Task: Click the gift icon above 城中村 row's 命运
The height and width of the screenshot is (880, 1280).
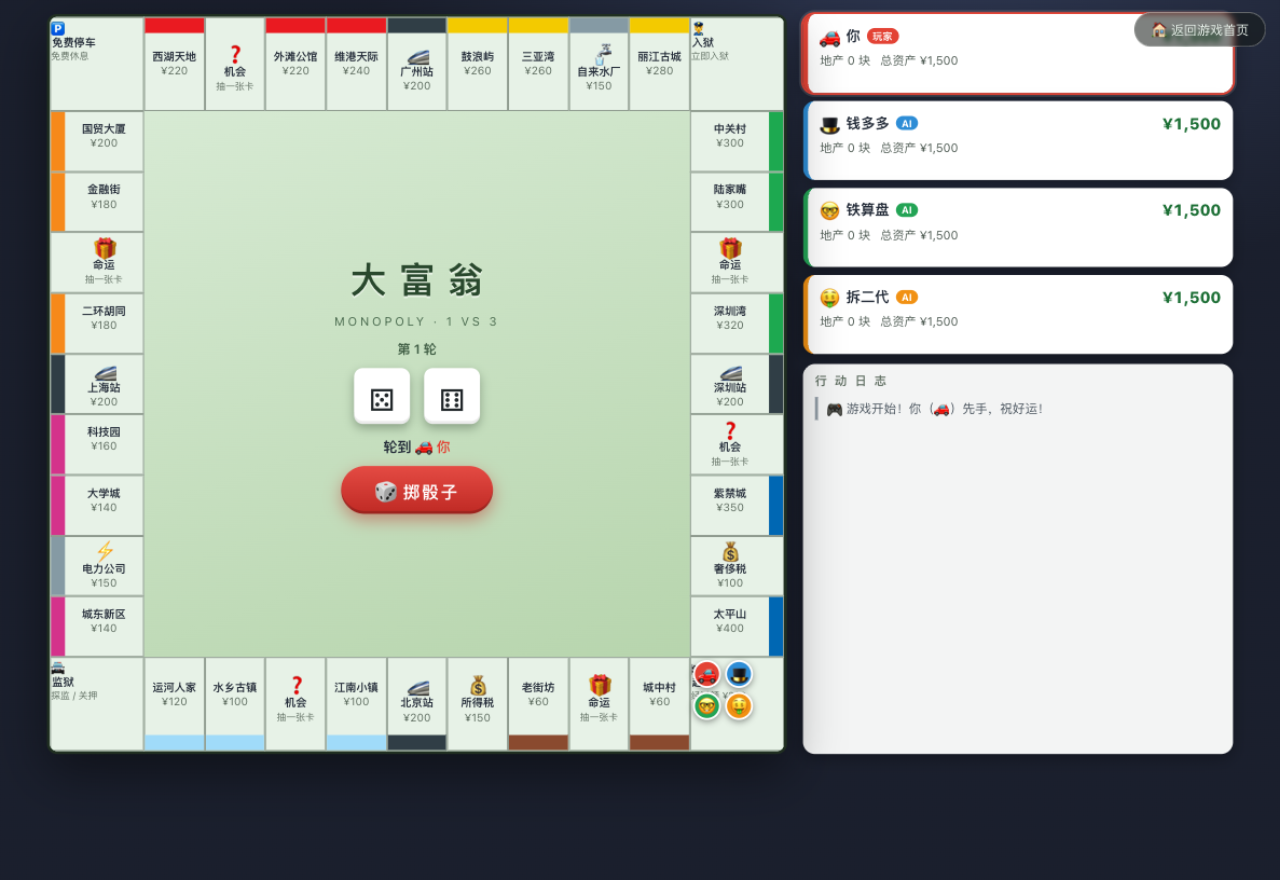Action: (x=599, y=685)
